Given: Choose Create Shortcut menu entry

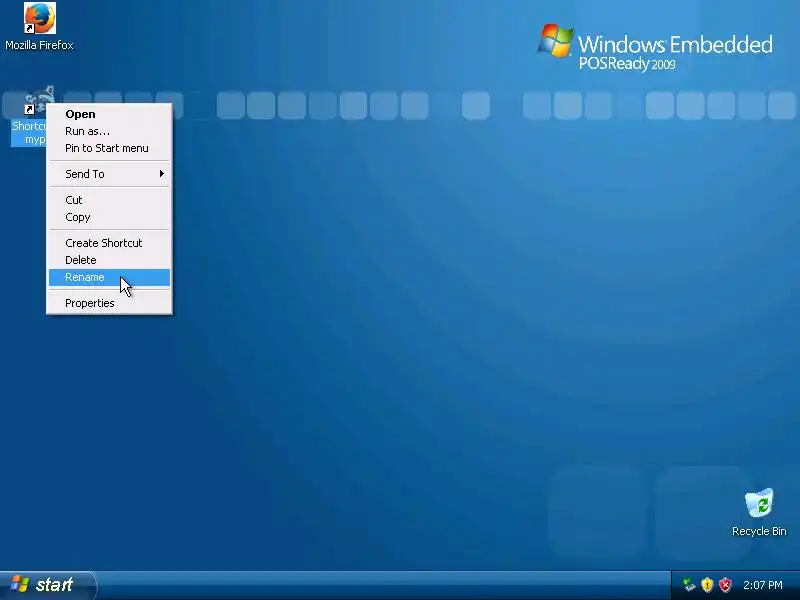Looking at the screenshot, I should tap(109, 243).
